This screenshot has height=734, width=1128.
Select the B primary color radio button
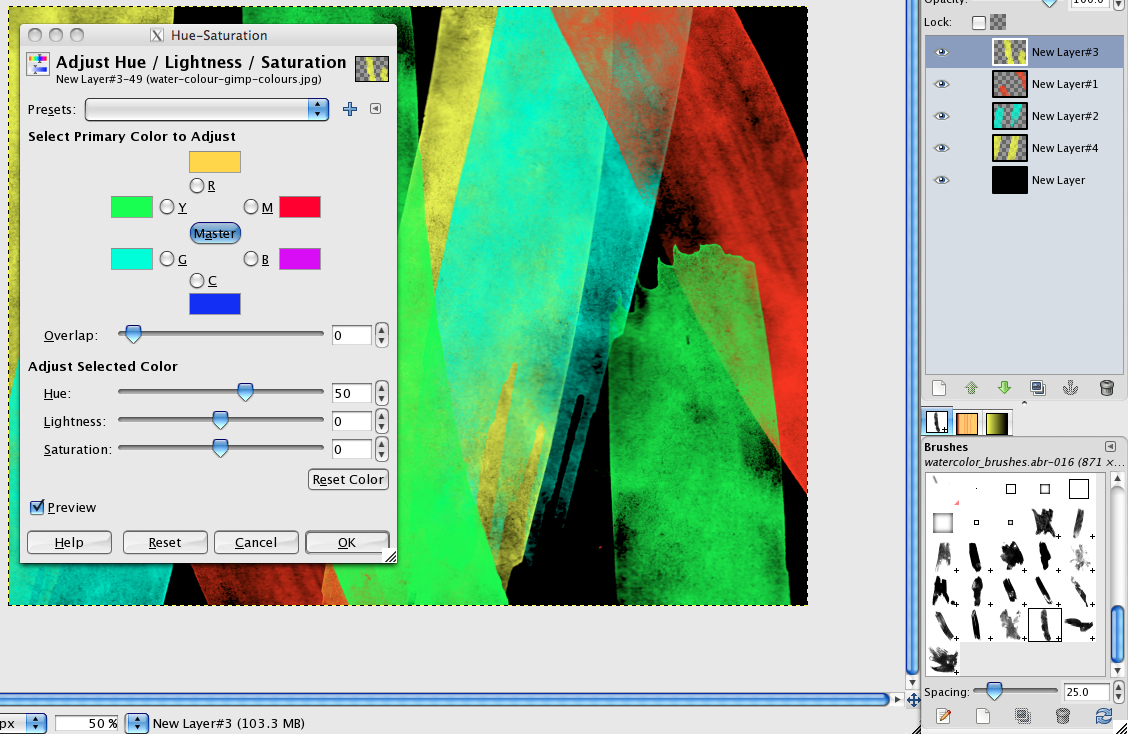tap(250, 258)
